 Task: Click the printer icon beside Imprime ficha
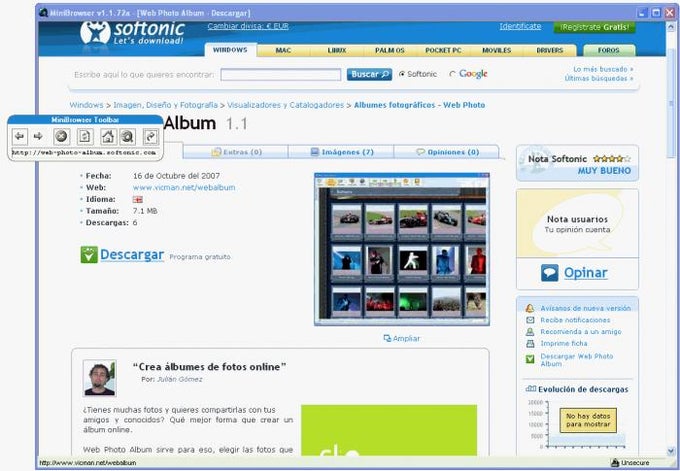530,343
